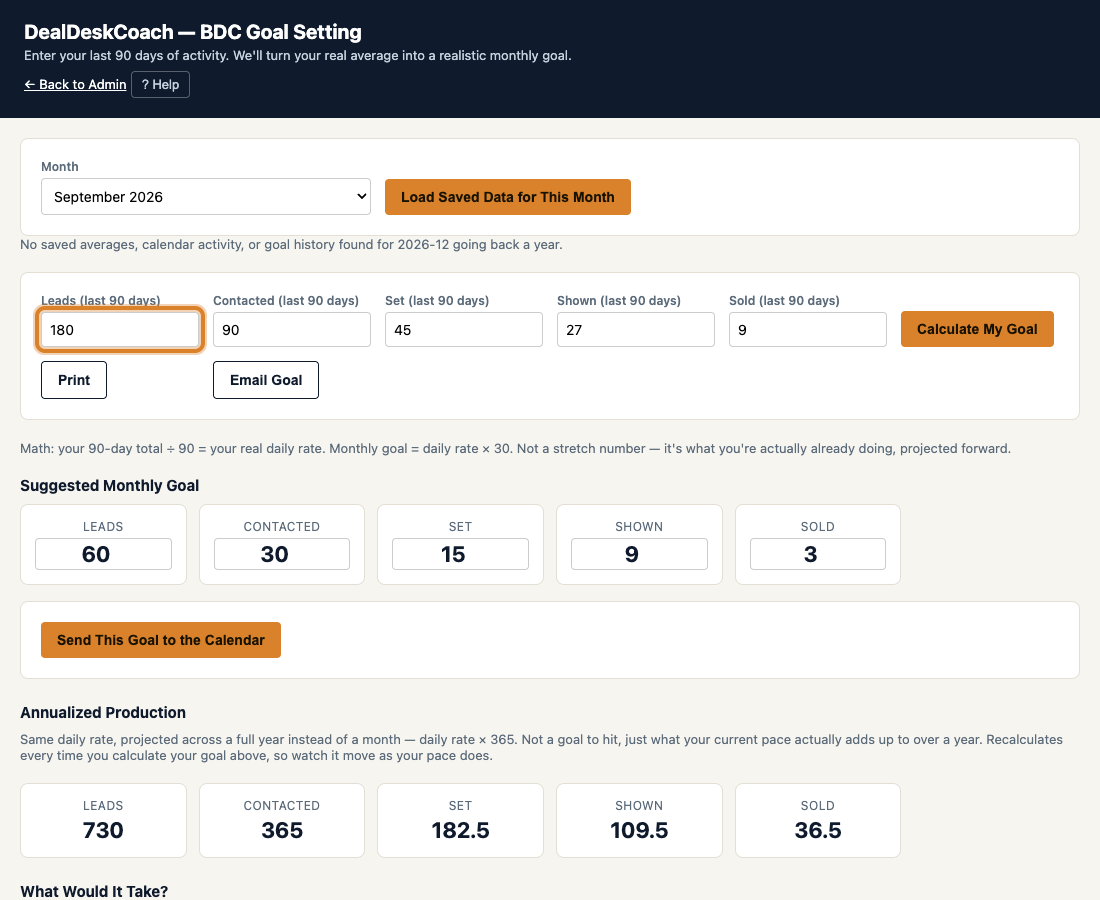This screenshot has width=1100, height=900.
Task: Click into Sold (last 90 days) field
Action: click(807, 330)
